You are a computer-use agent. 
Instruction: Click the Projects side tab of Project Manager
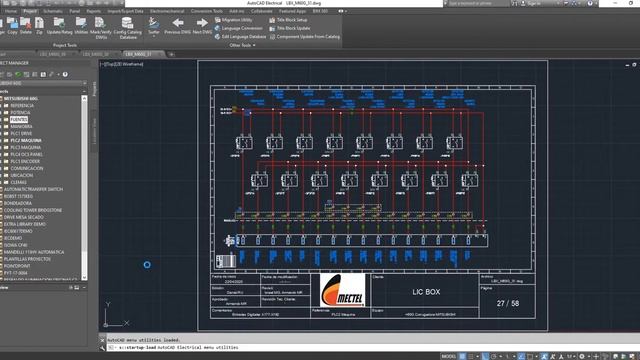(94, 89)
